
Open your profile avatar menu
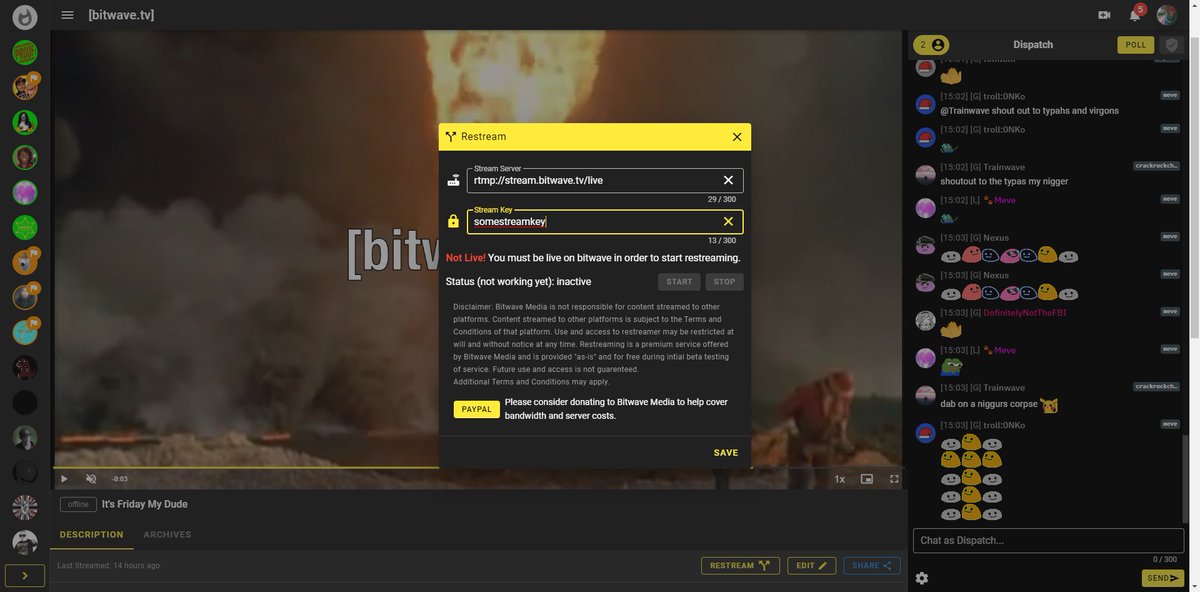tap(1166, 14)
